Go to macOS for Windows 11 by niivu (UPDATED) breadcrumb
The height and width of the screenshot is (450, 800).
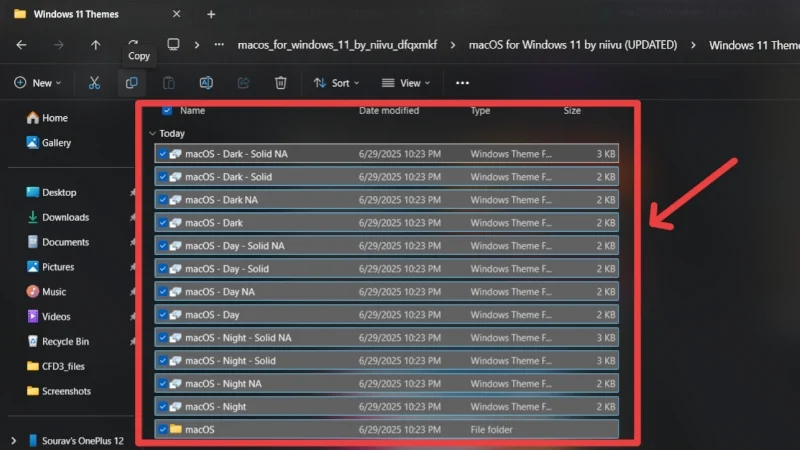pos(573,45)
